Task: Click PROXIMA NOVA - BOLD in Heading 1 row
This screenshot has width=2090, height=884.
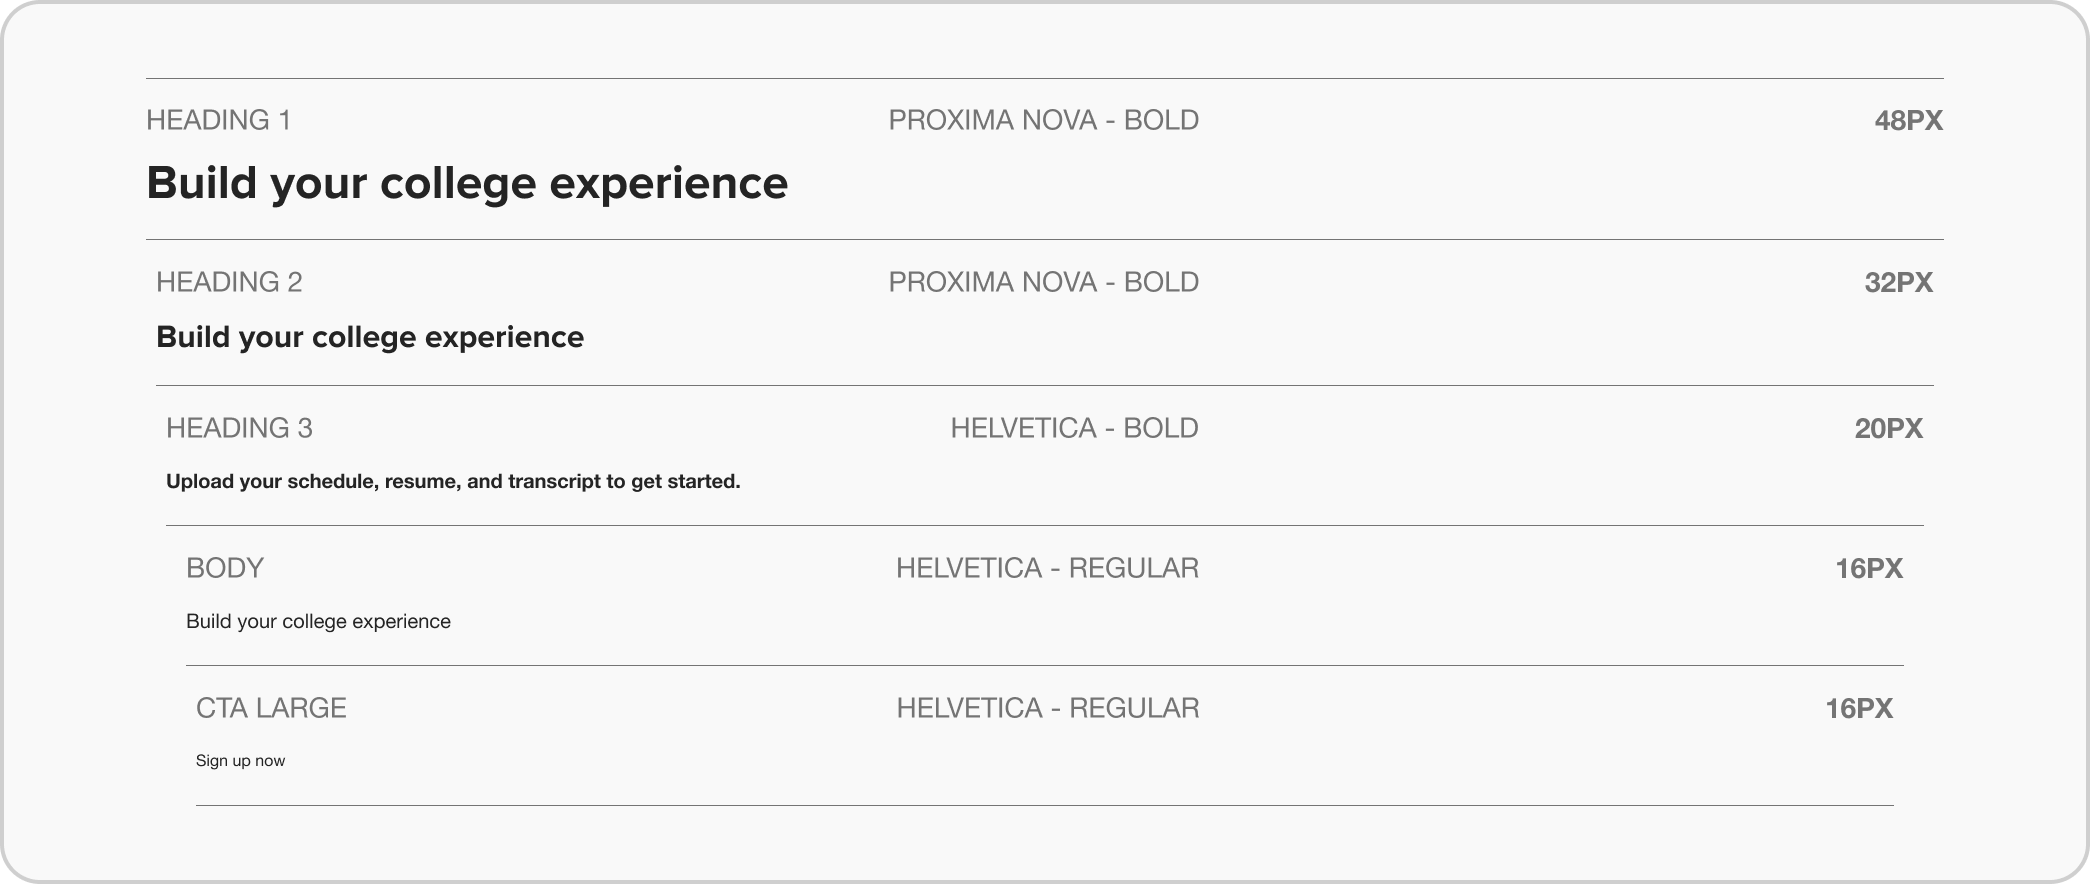Action: [x=1044, y=121]
